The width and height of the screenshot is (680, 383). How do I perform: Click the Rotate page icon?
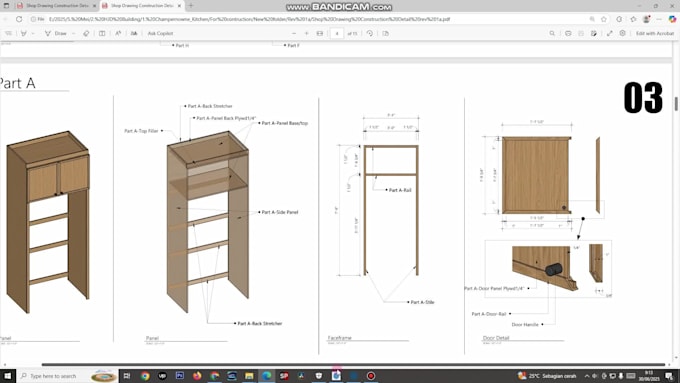click(x=369, y=33)
